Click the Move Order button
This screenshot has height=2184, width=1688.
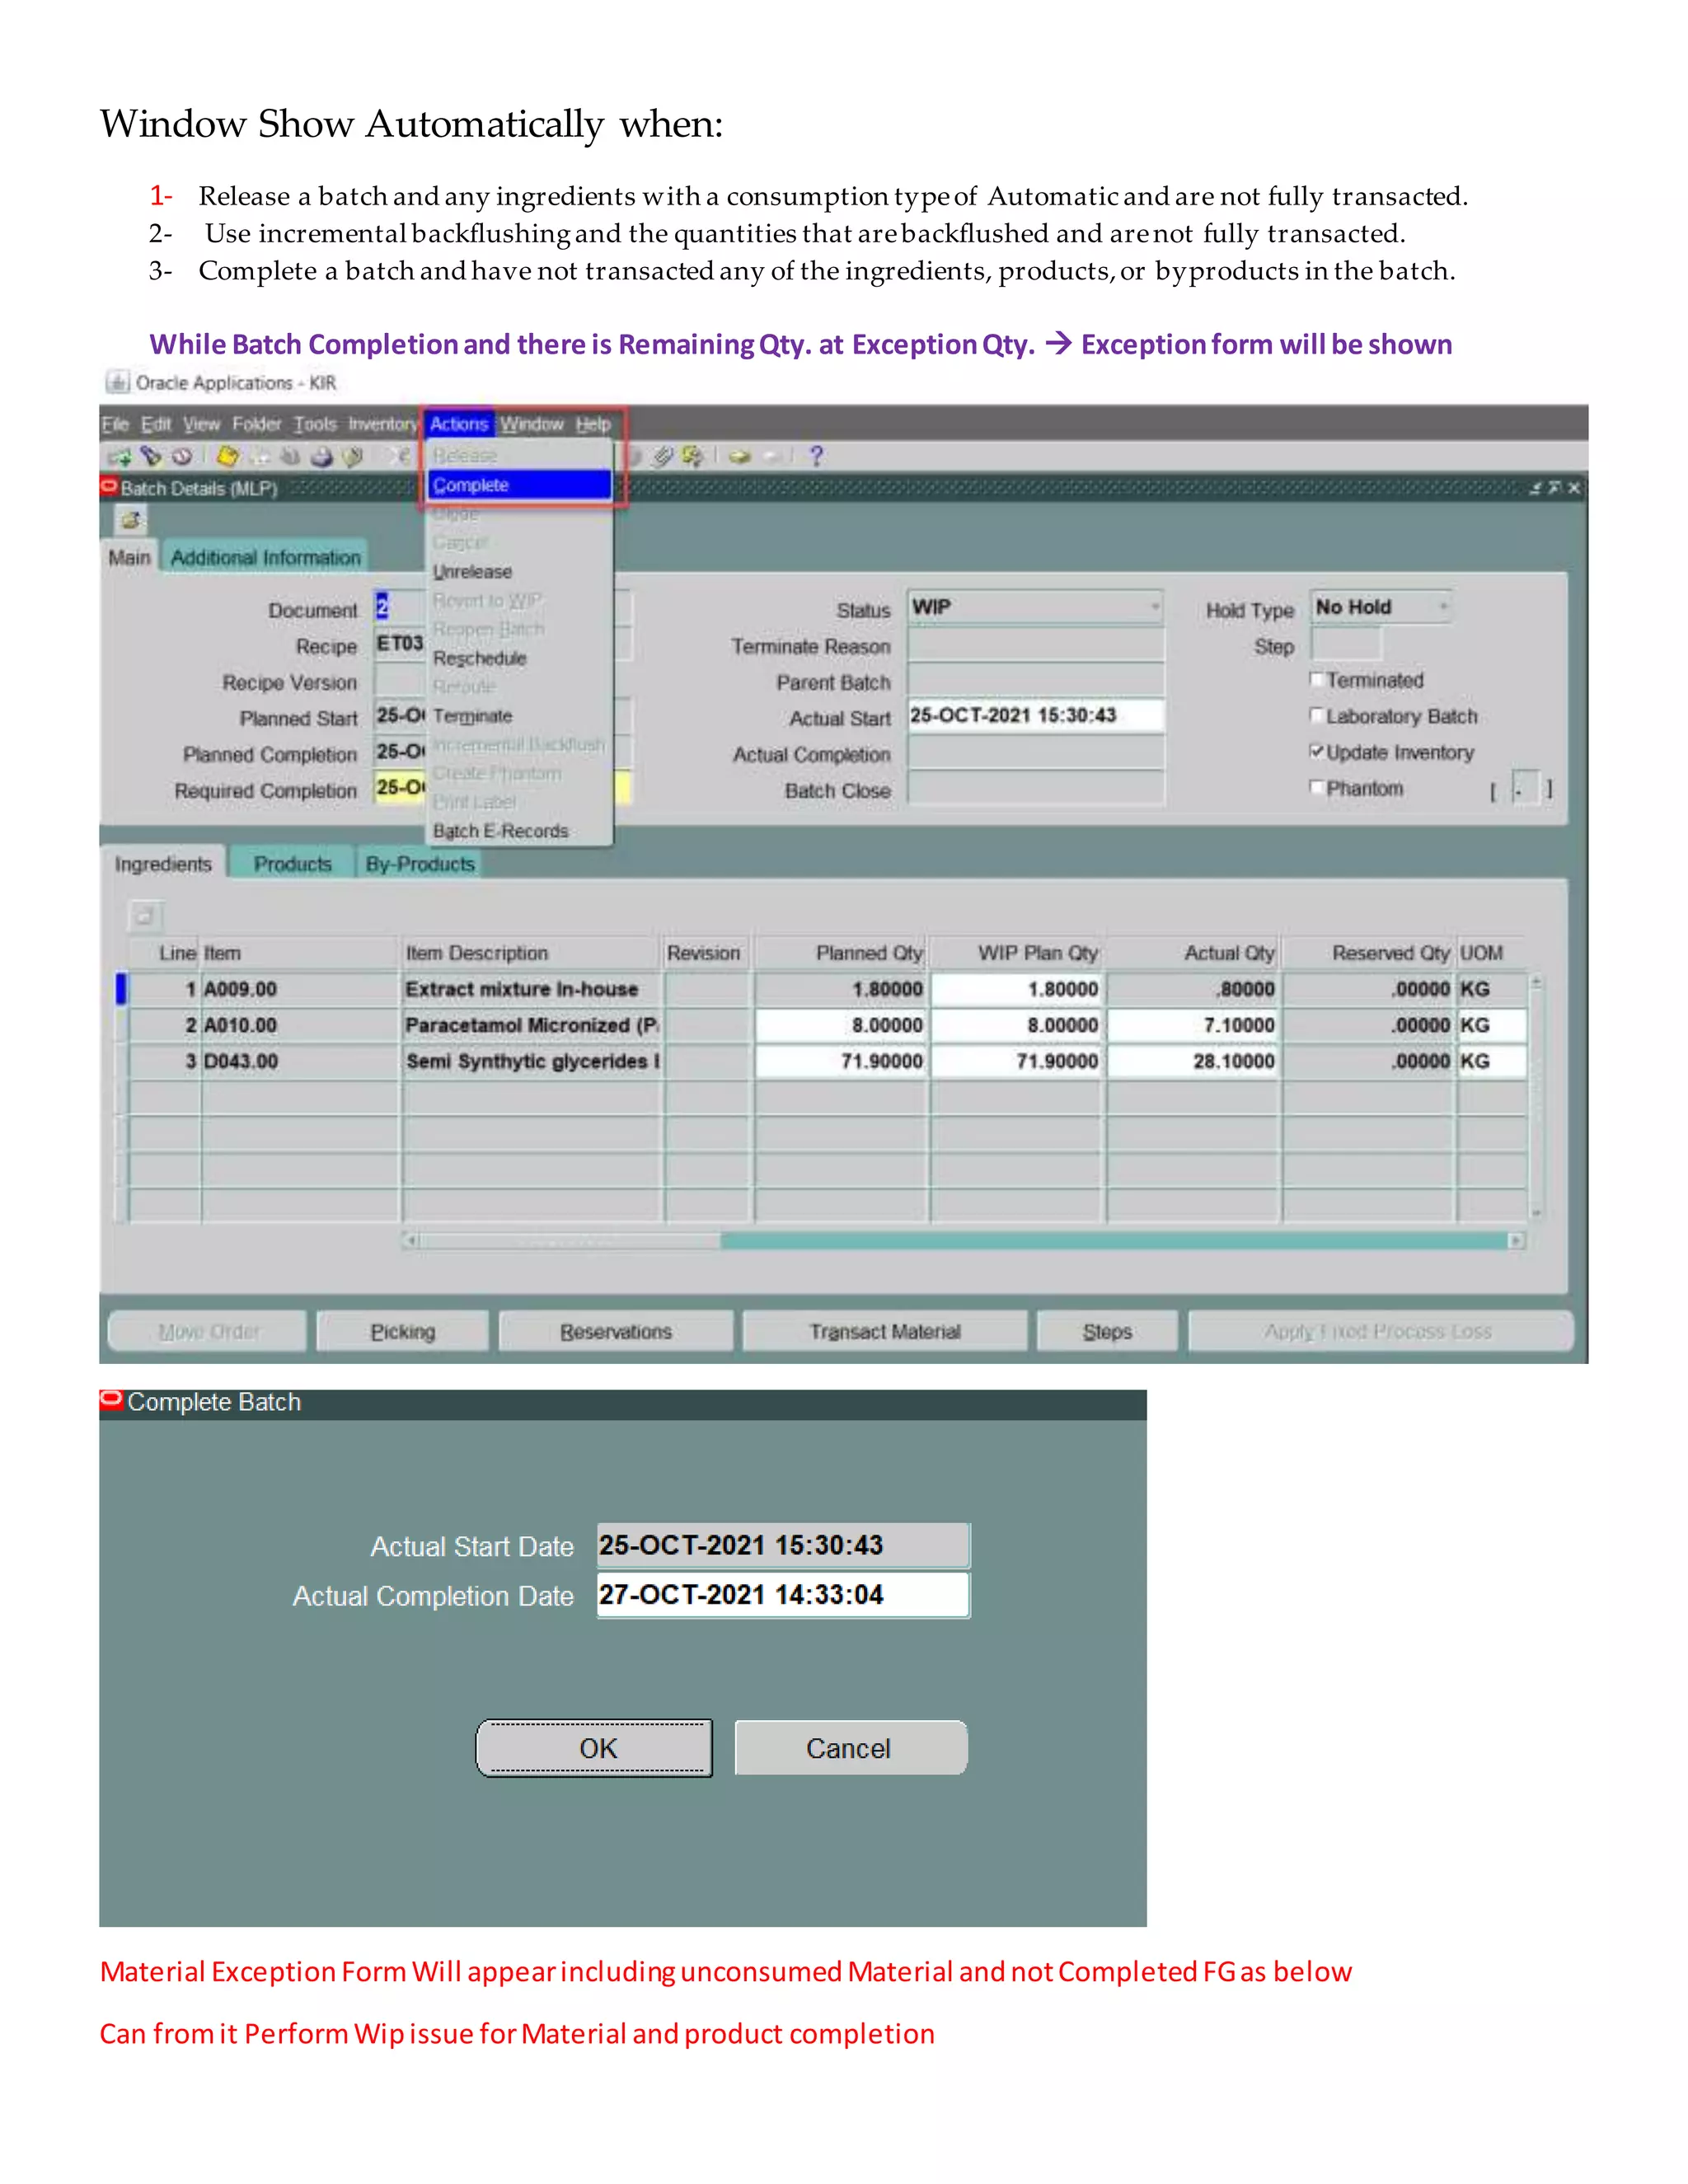tap(208, 1331)
